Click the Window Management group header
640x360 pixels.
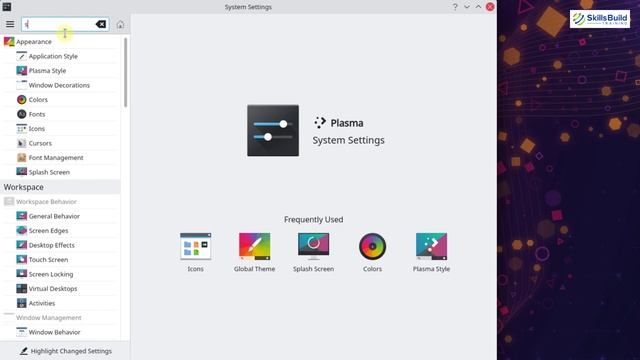click(60, 318)
